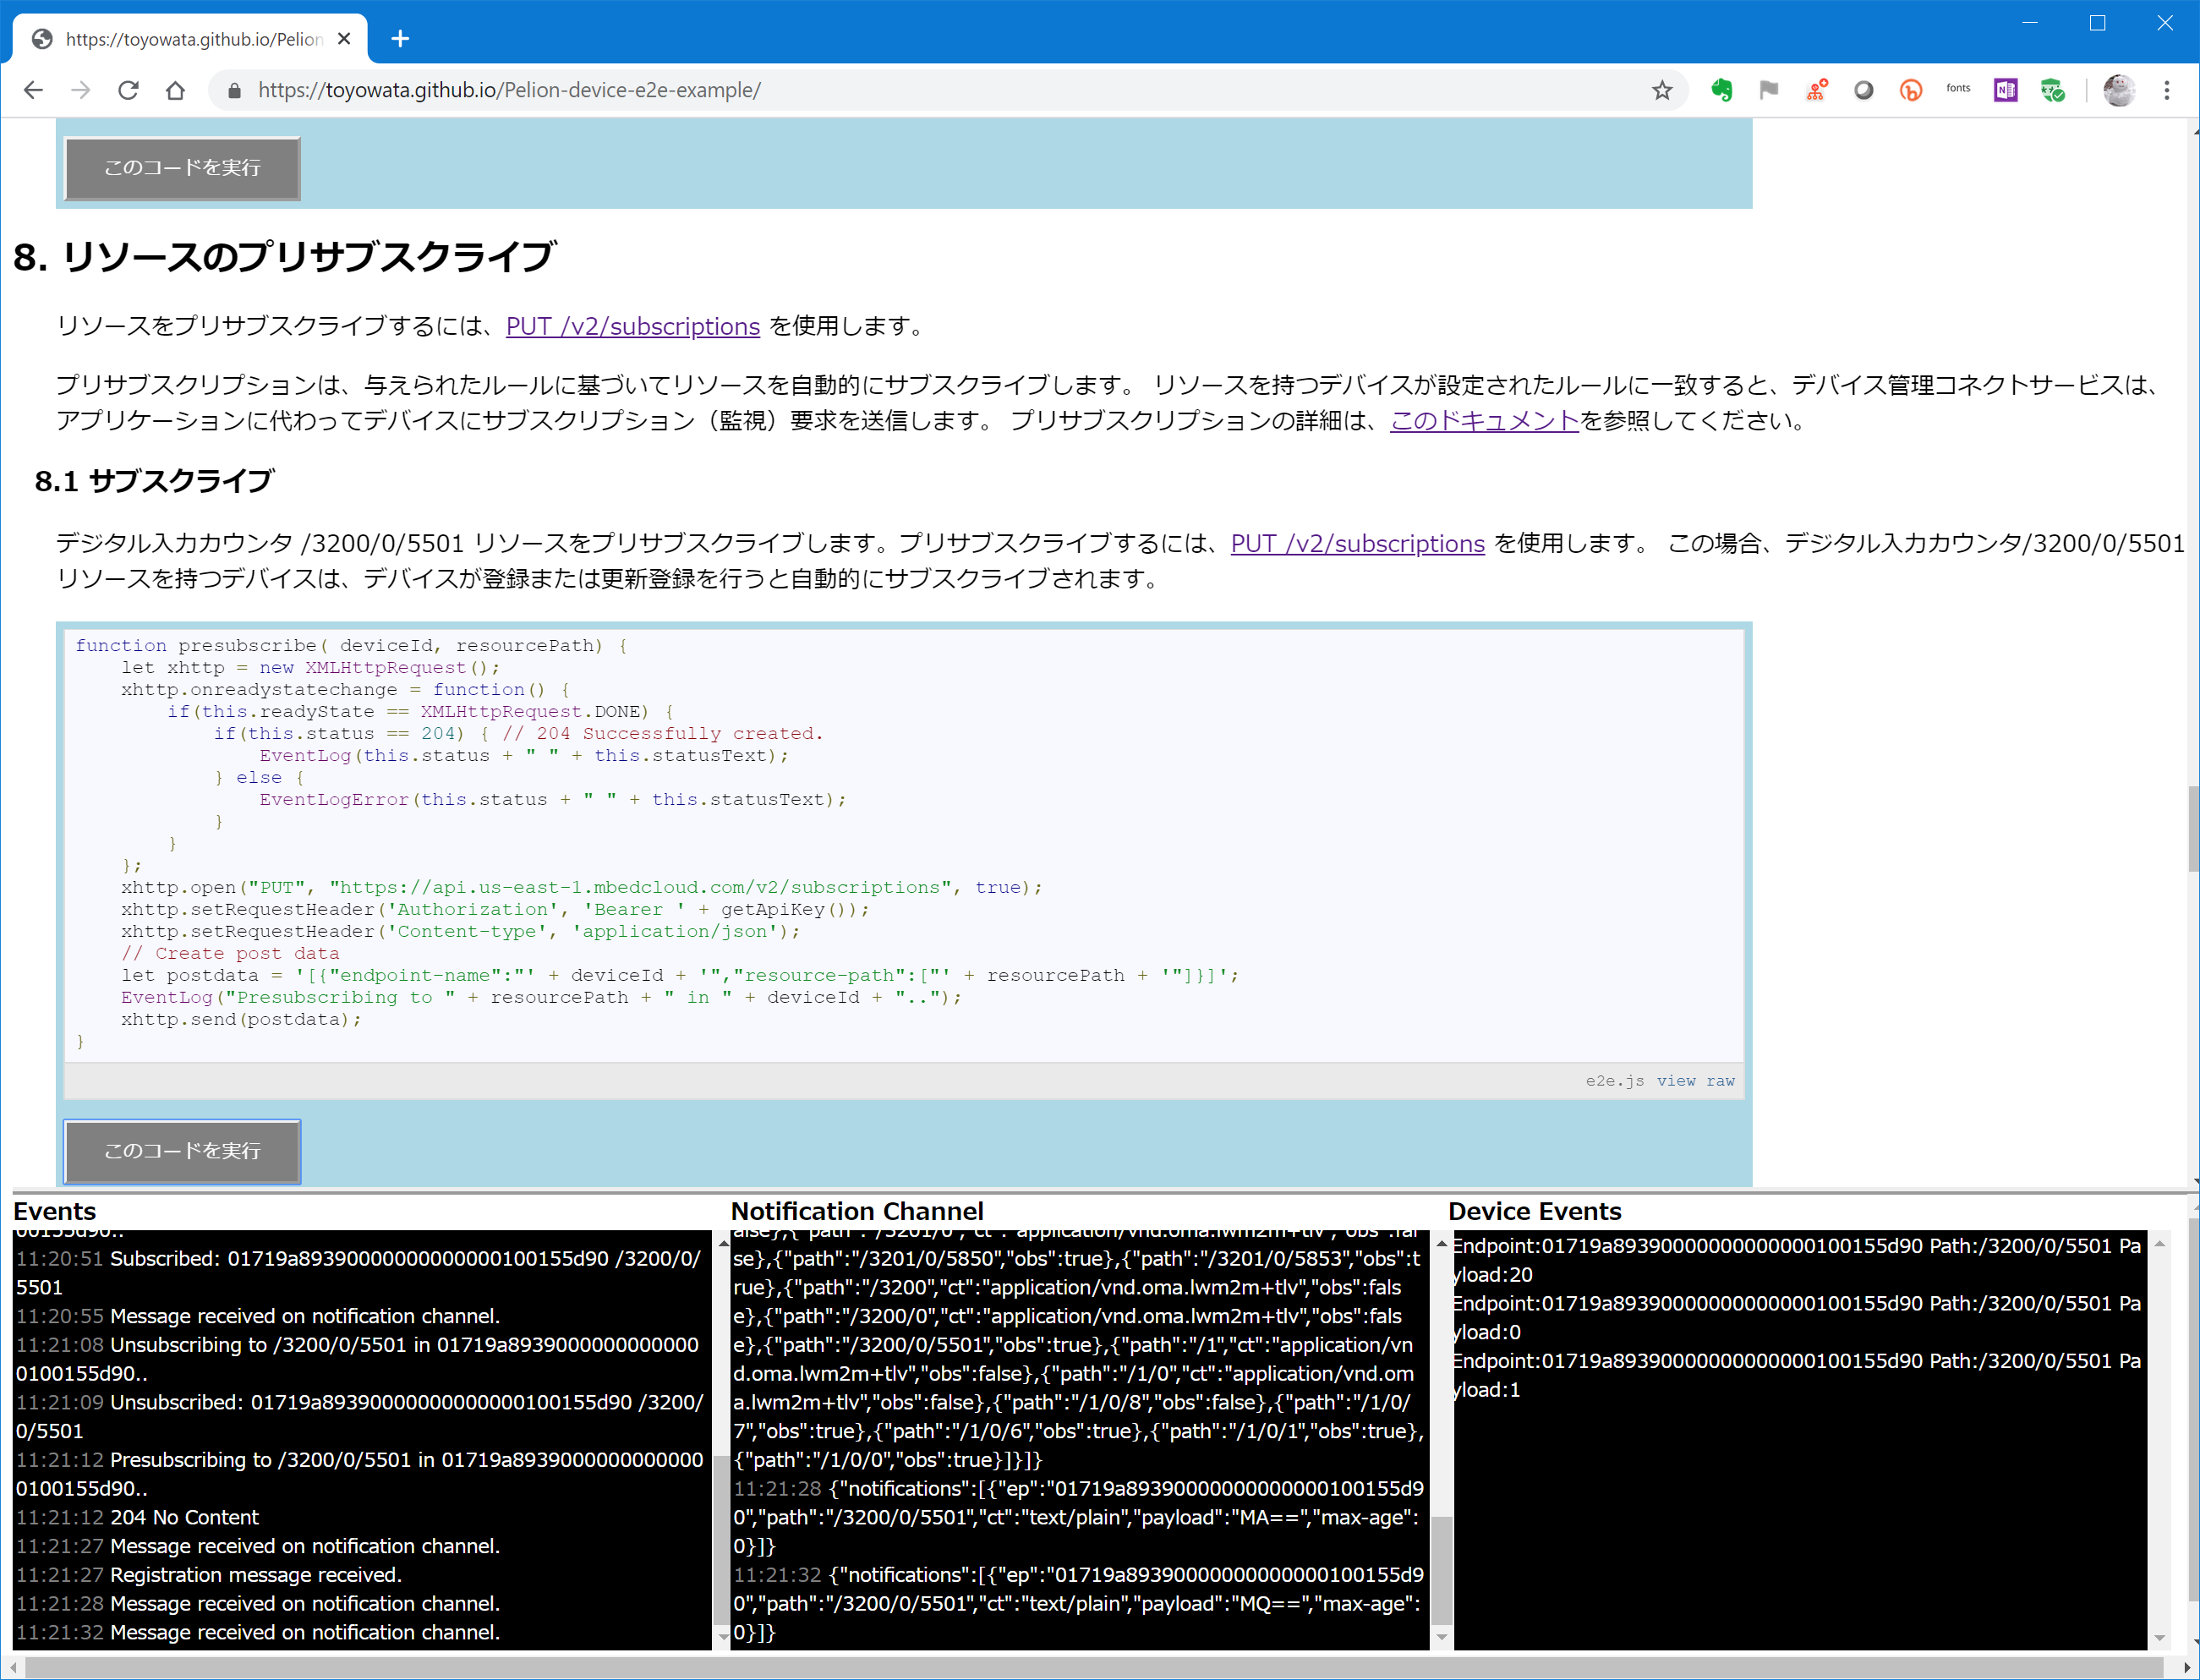Click the Device Events heading
2200x1680 pixels.
pos(1534,1211)
